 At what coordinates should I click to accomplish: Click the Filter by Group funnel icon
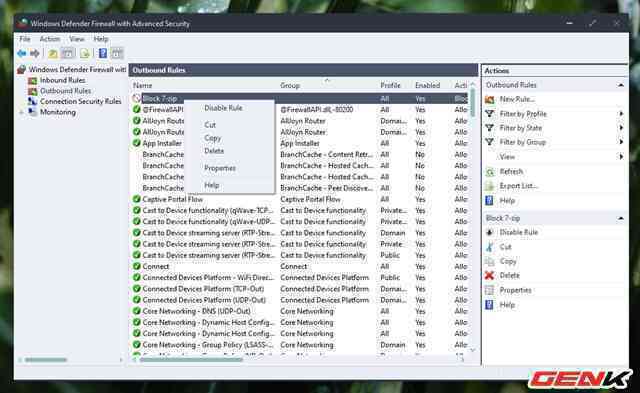click(x=490, y=142)
